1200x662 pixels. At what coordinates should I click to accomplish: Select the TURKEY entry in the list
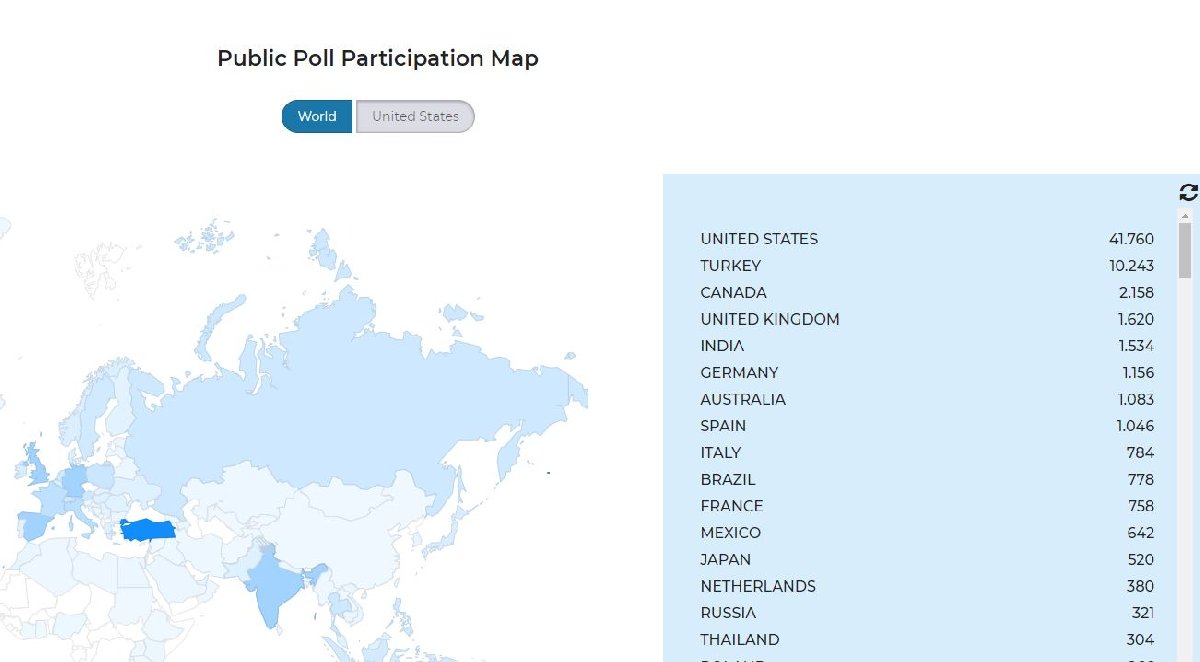(x=731, y=266)
